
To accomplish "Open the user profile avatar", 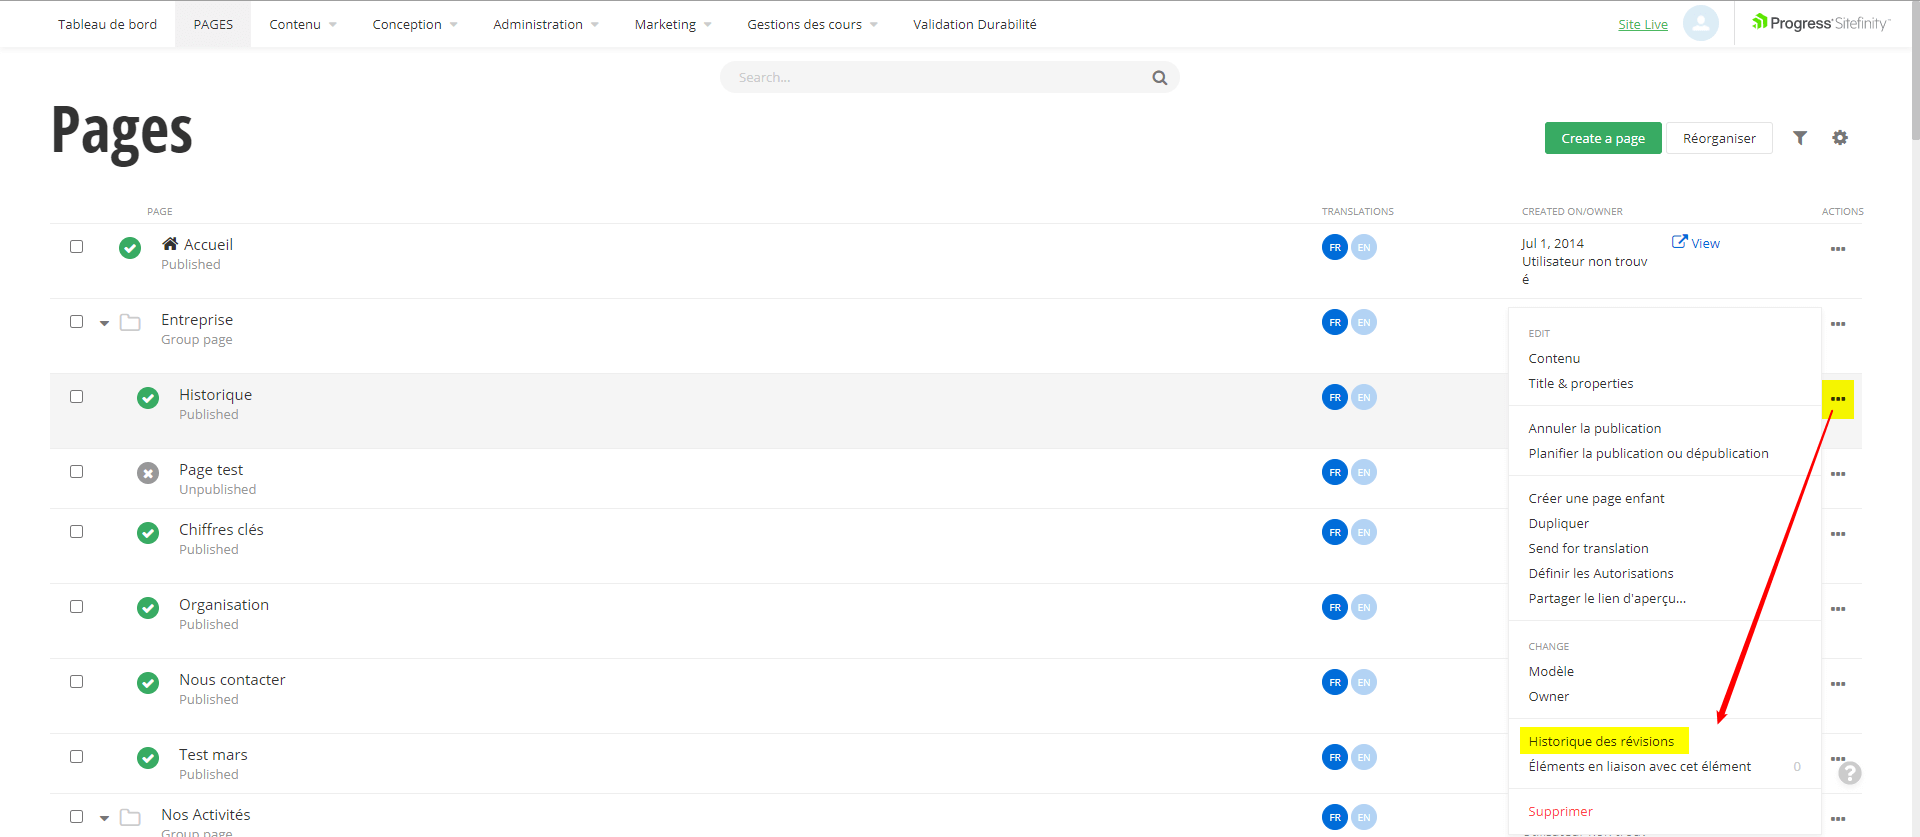I will point(1700,23).
